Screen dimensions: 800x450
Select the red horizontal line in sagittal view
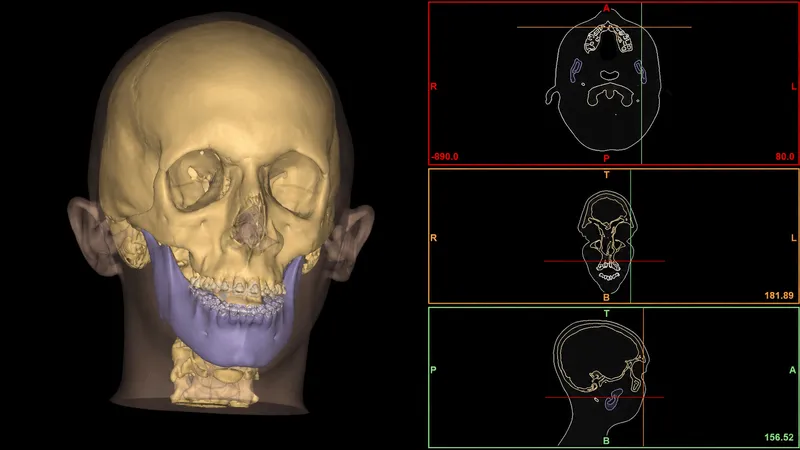pos(604,397)
